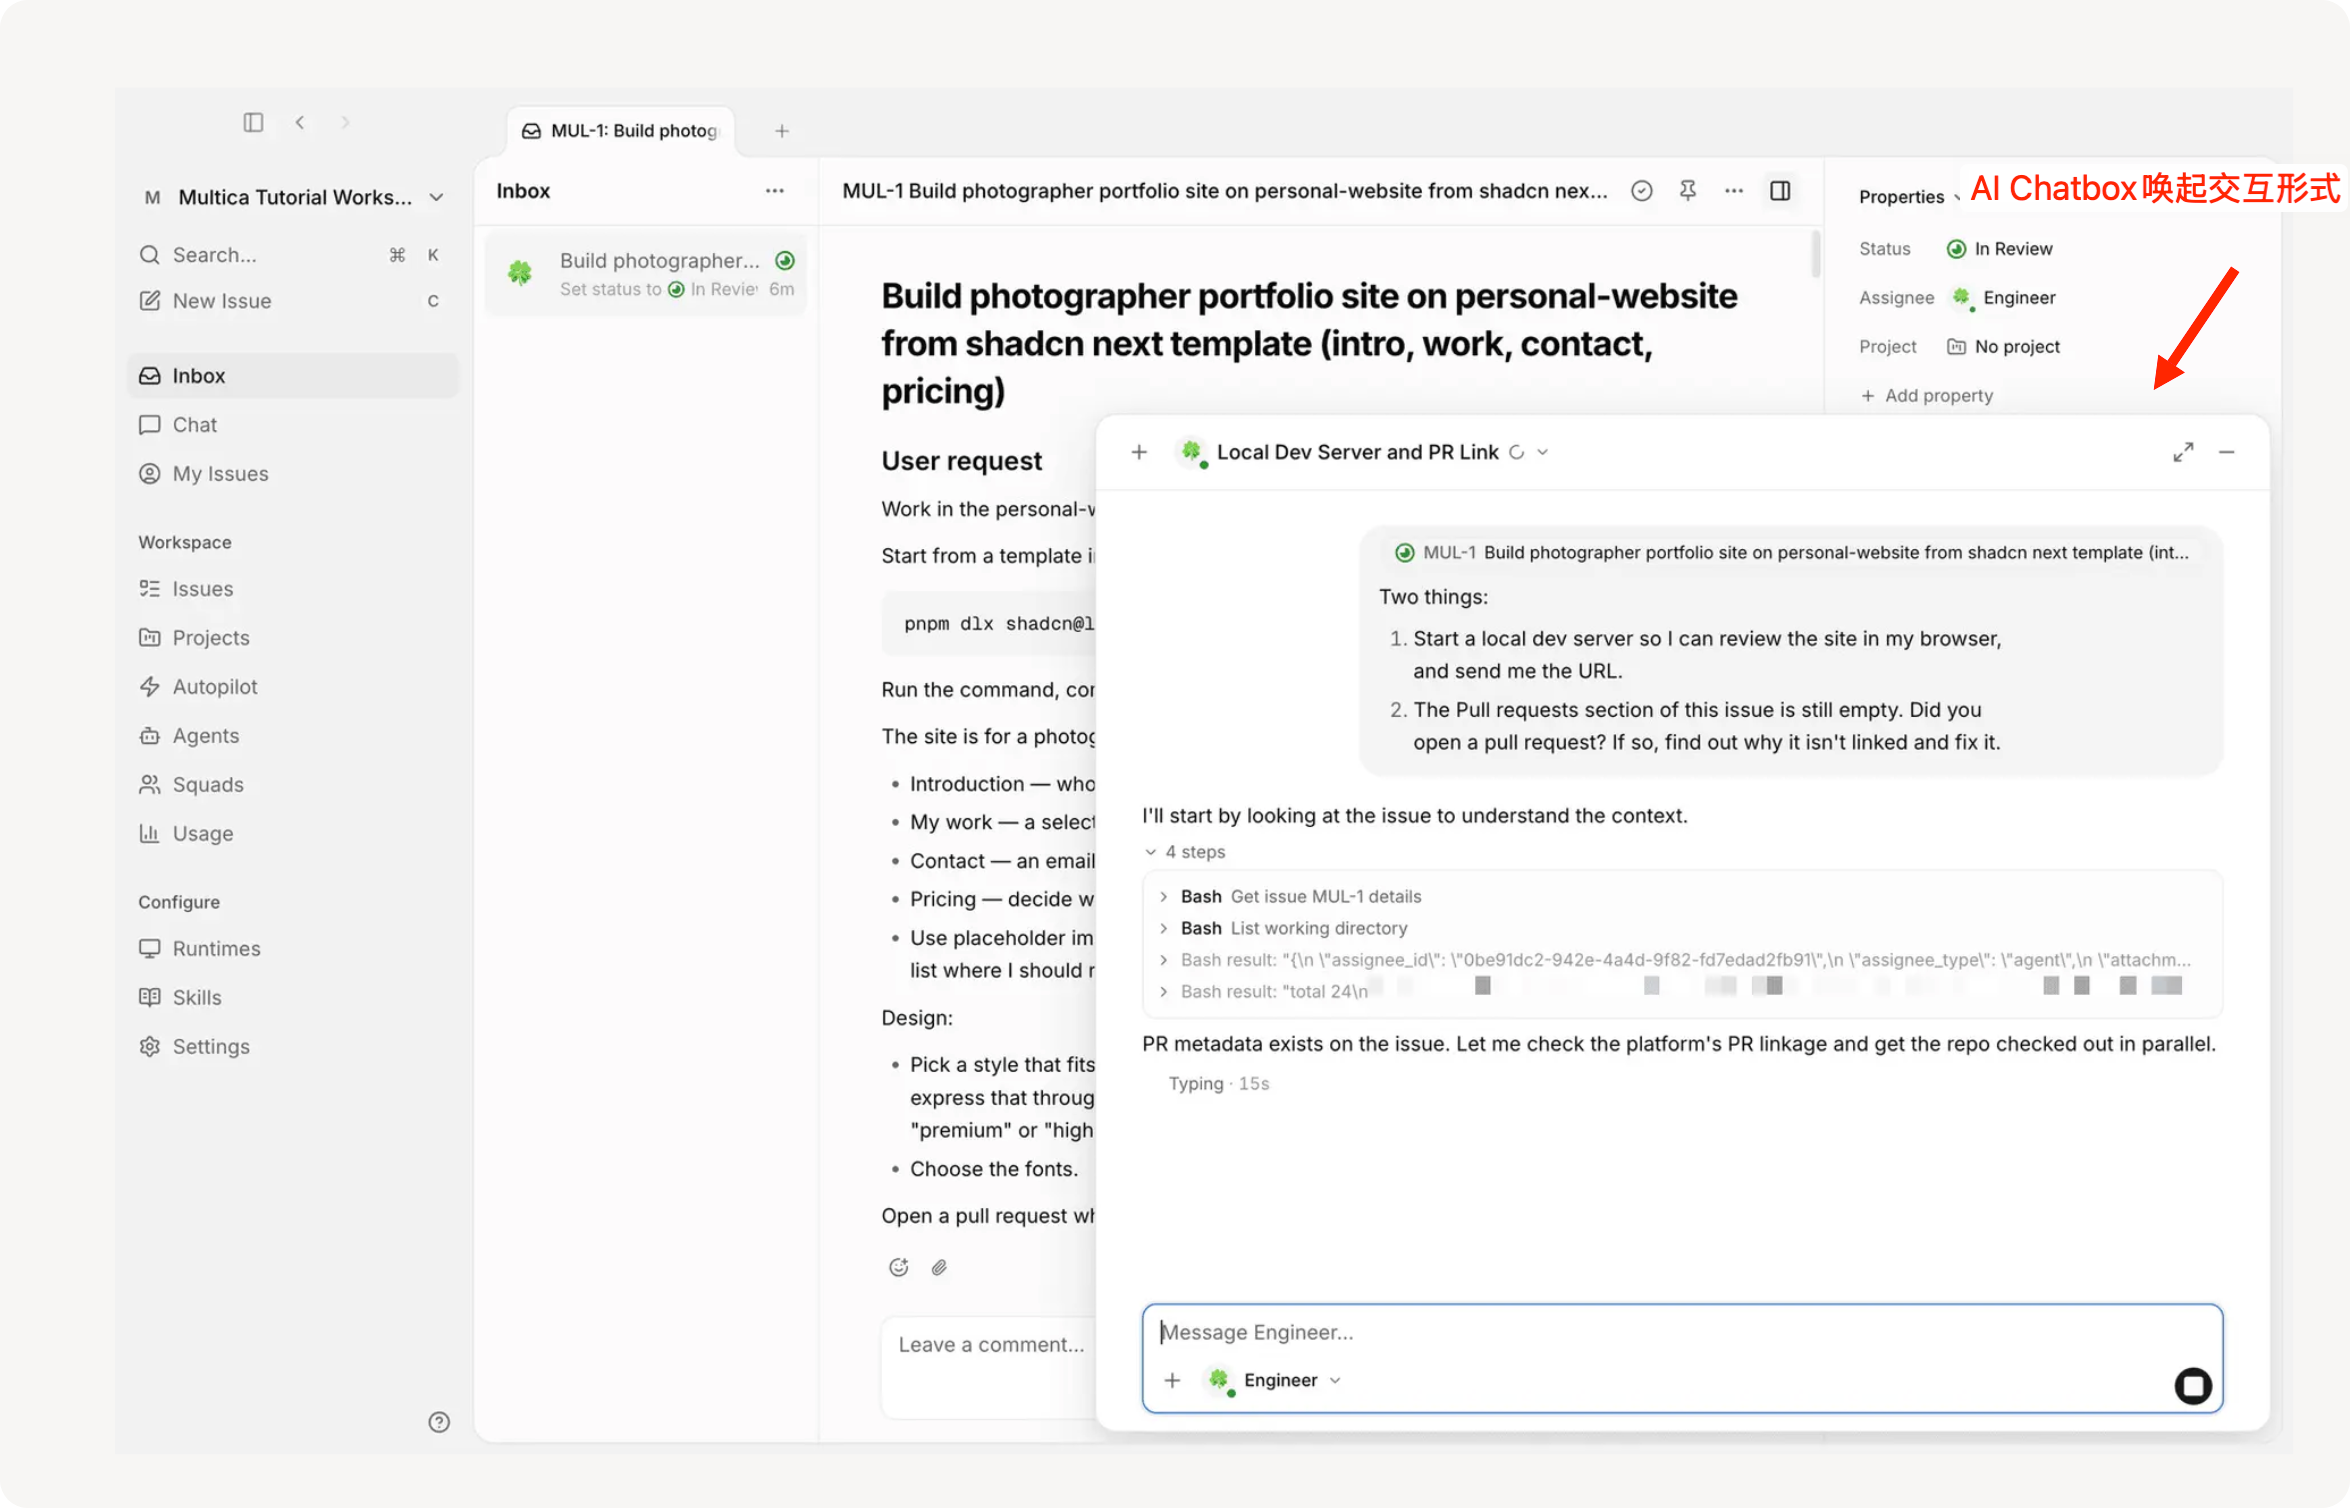Screen dimensions: 2350x1508
Task: Expand Bash result assignee_id step
Action: 1674,960
